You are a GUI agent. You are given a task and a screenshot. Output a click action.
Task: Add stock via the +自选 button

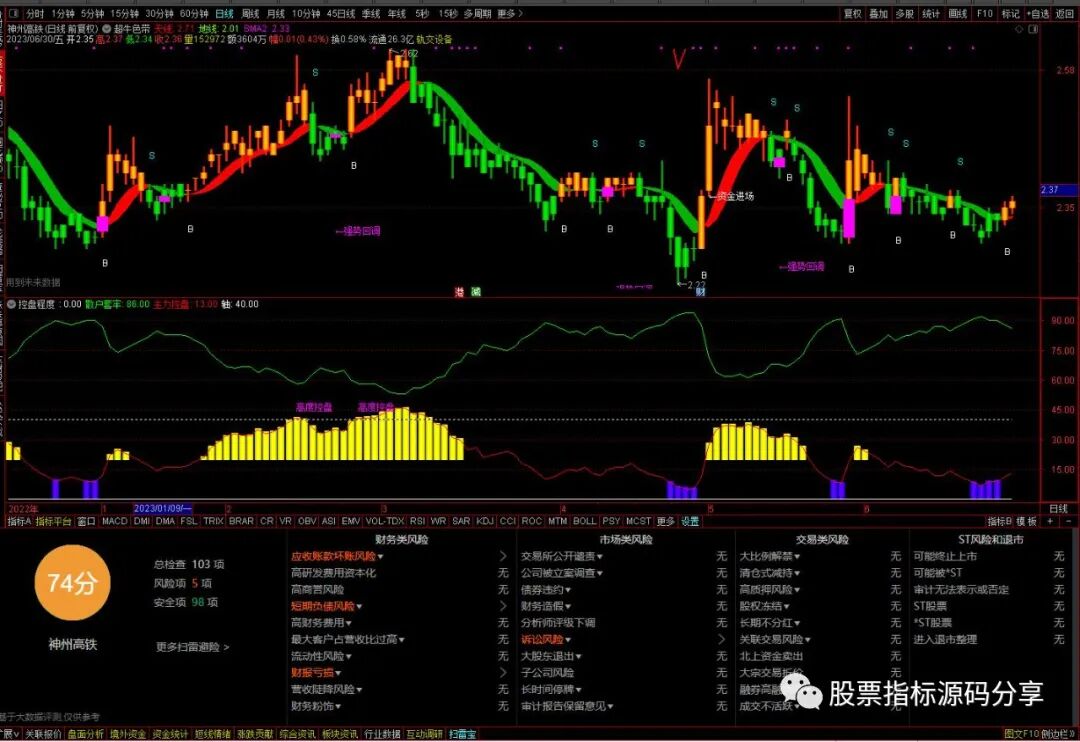click(x=1038, y=13)
